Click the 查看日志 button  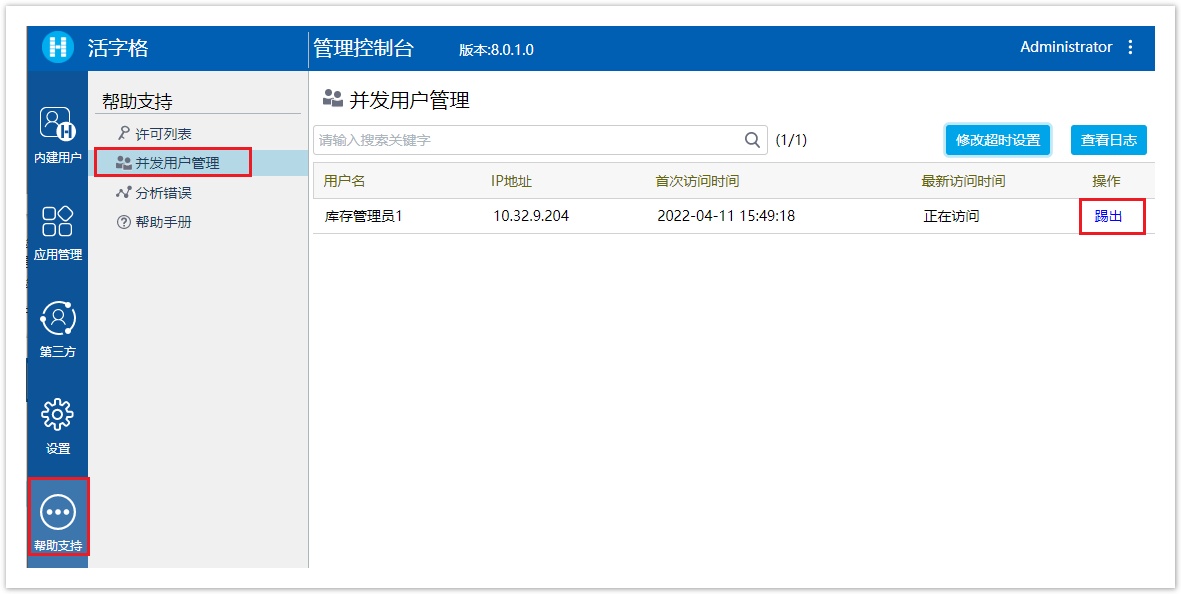point(1108,140)
